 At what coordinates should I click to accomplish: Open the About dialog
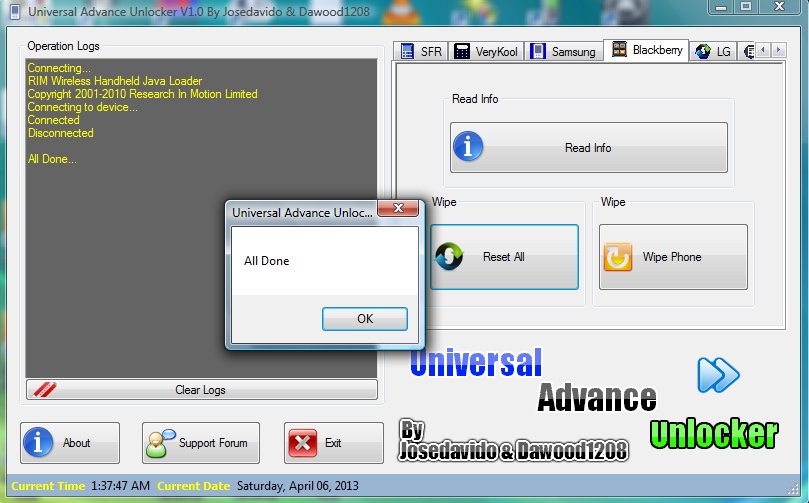pos(70,443)
